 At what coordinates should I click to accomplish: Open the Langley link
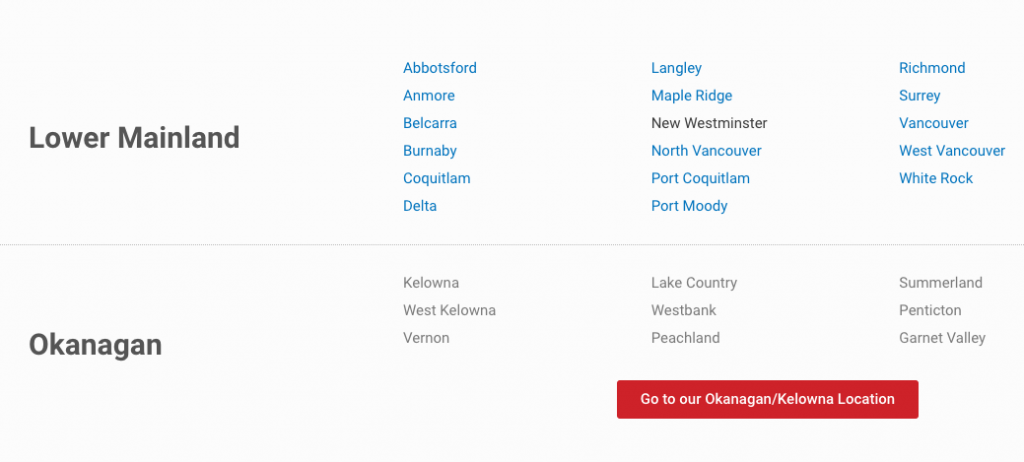pyautogui.click(x=676, y=68)
